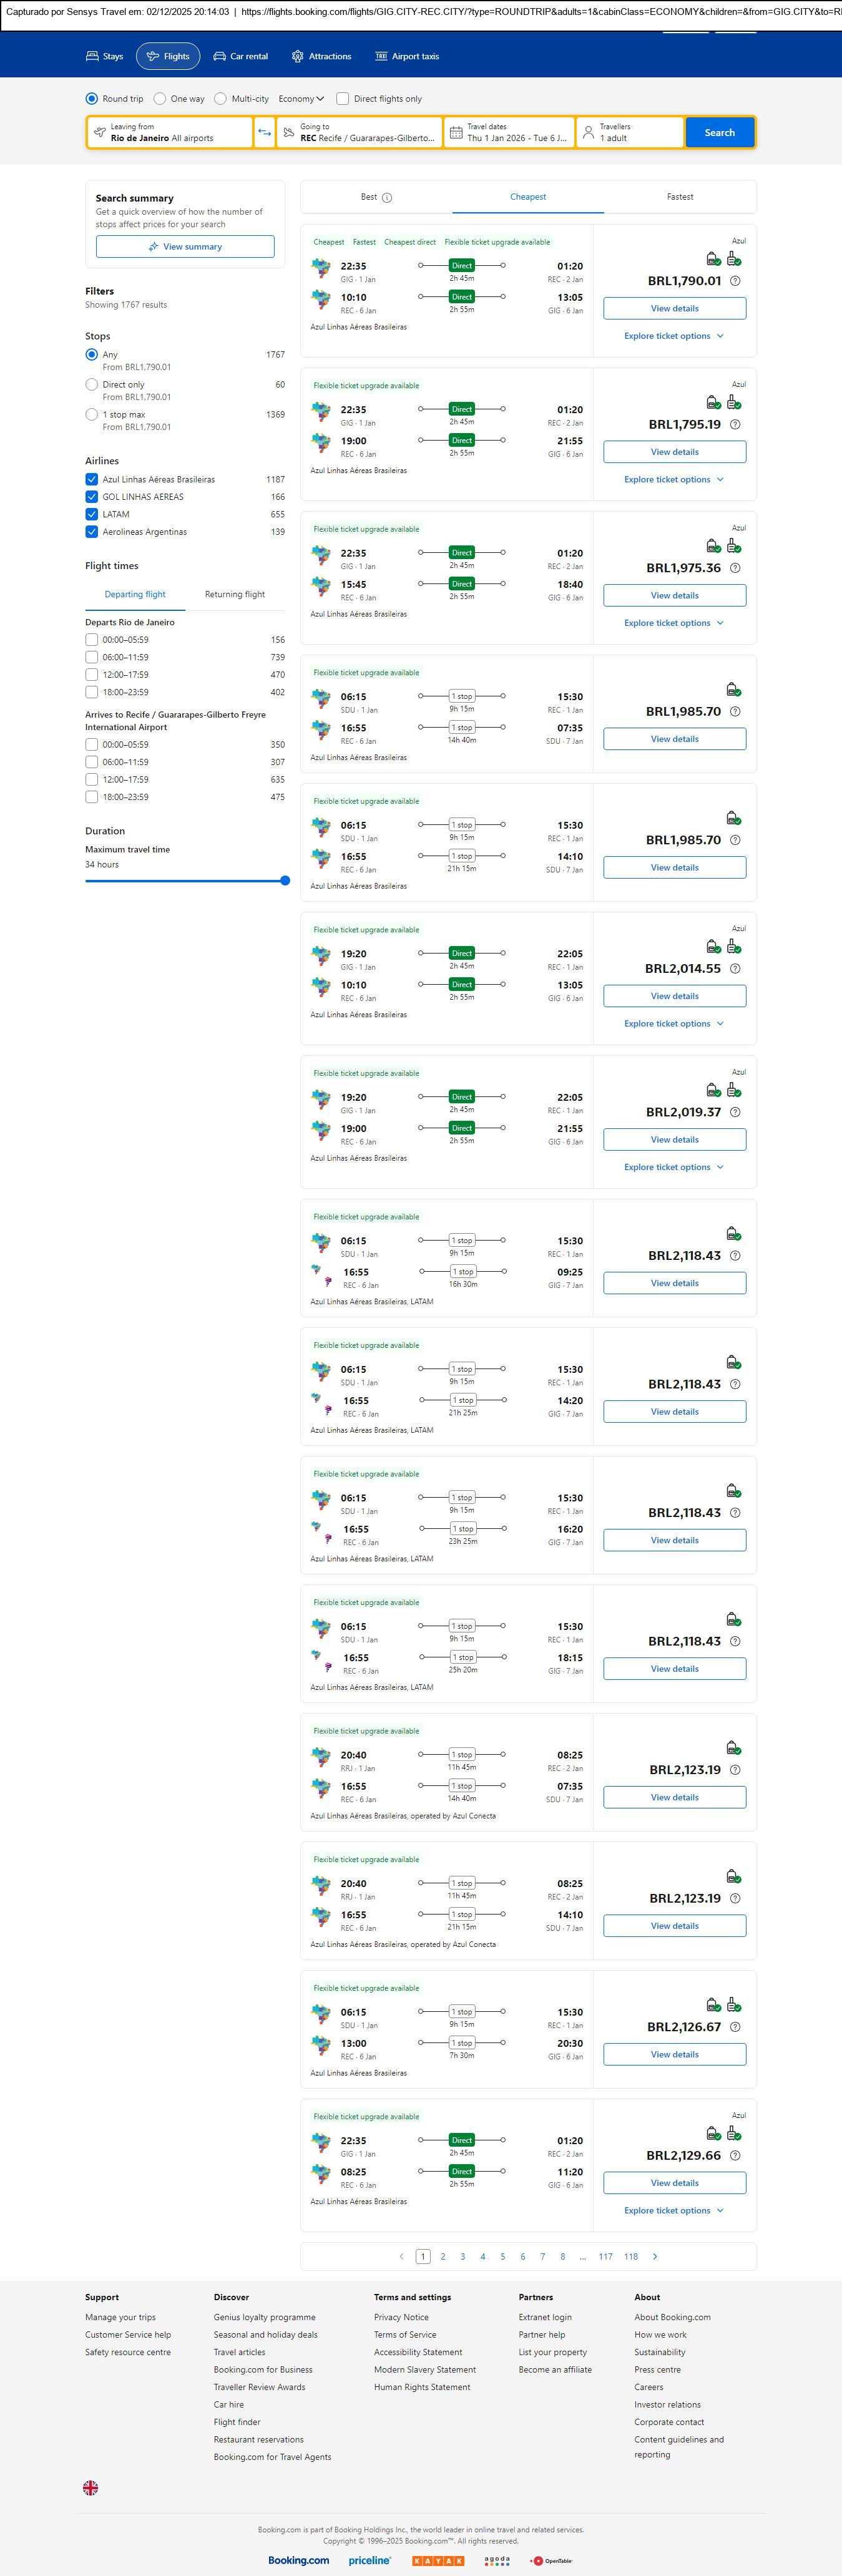842x2576 pixels.
Task: Click the info icon beside the Best tab
Action: pyautogui.click(x=387, y=198)
